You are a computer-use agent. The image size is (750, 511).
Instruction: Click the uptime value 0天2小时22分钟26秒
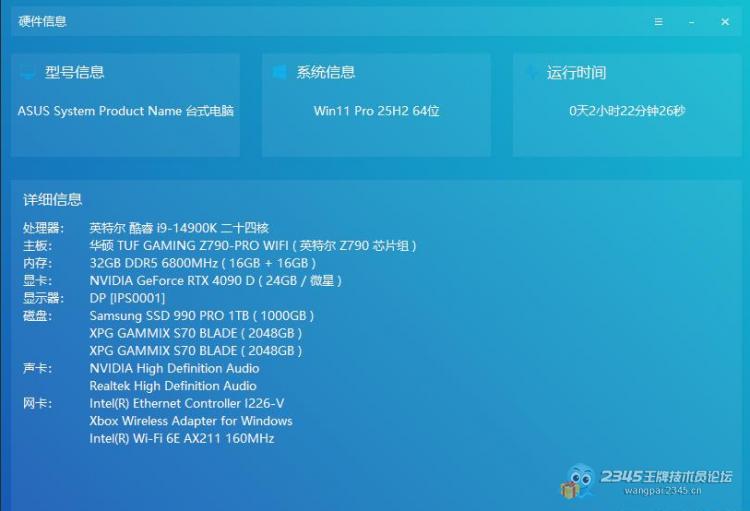tap(627, 111)
